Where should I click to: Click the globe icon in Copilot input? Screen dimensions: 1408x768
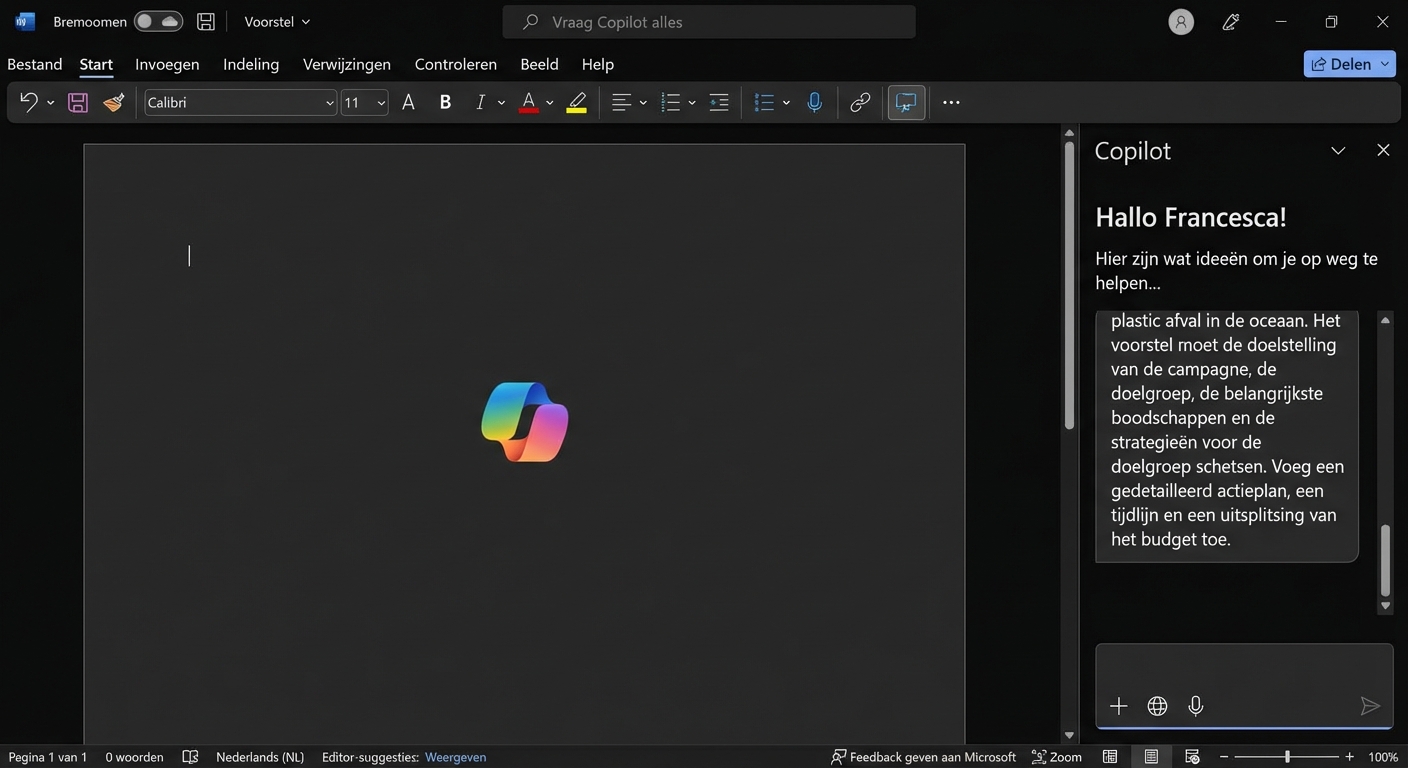1157,706
